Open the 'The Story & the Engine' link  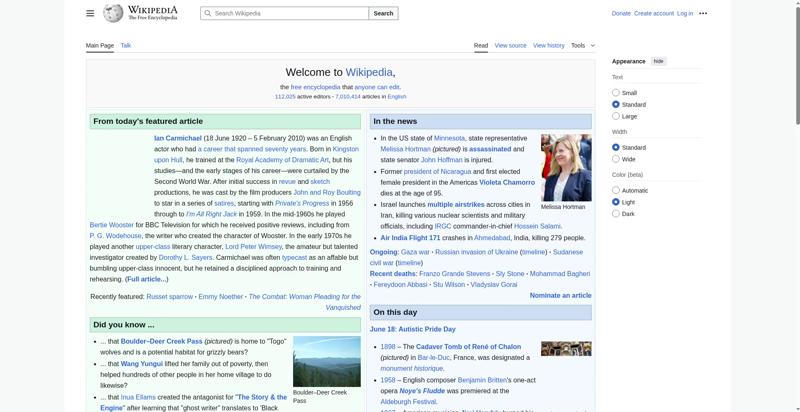(x=261, y=397)
